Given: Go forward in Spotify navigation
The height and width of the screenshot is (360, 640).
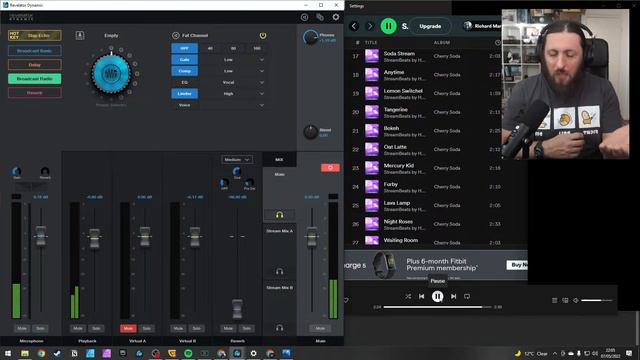Looking at the screenshot, I should click(370, 26).
